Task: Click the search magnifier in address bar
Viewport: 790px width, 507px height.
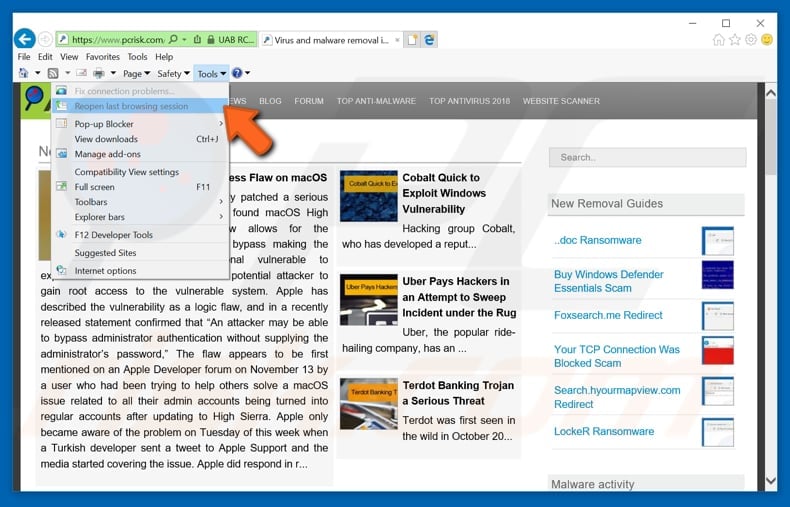Action: coord(173,39)
